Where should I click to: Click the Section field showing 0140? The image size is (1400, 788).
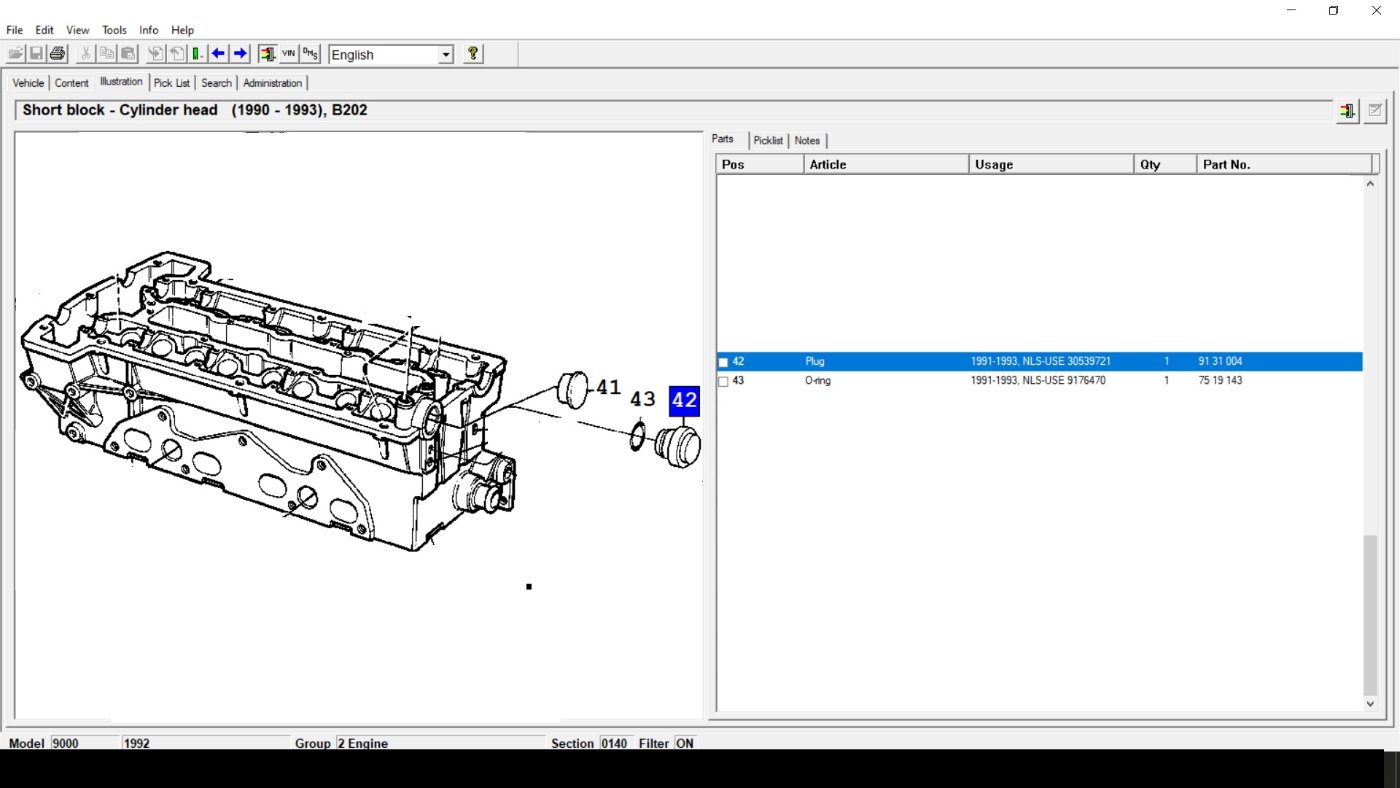pos(615,743)
